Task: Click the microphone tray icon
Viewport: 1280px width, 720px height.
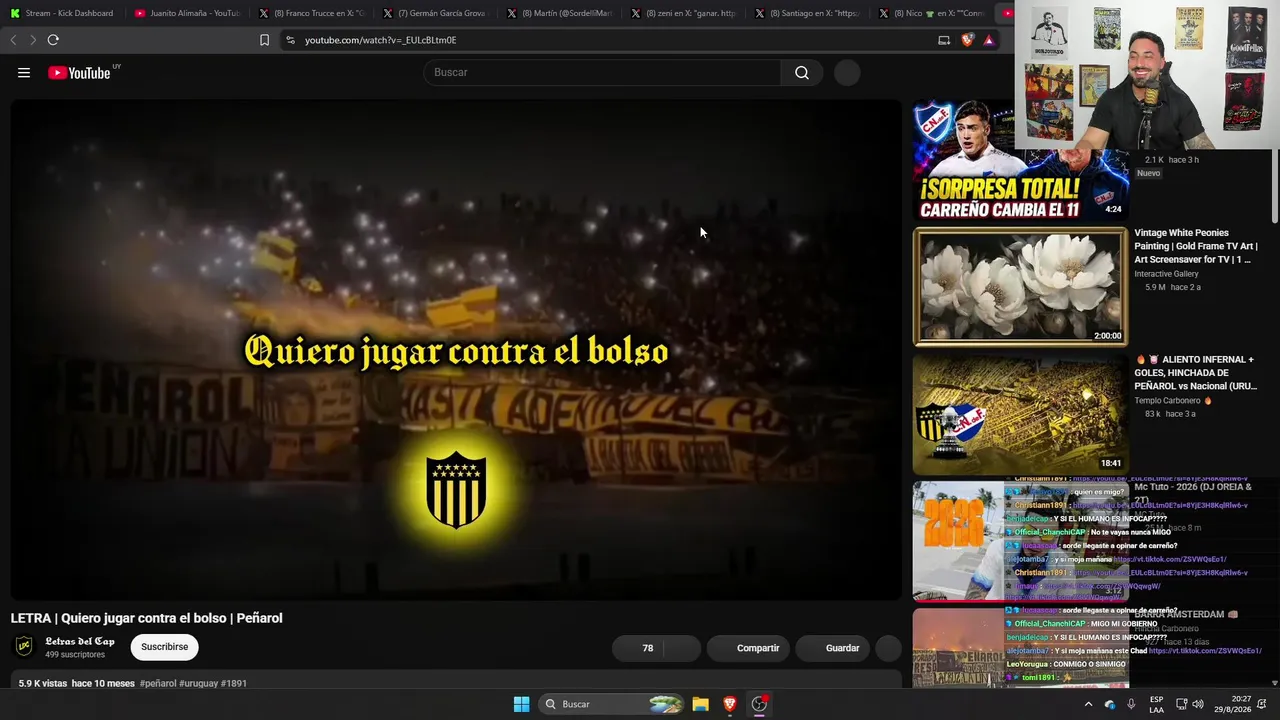Action: pyautogui.click(x=1131, y=704)
